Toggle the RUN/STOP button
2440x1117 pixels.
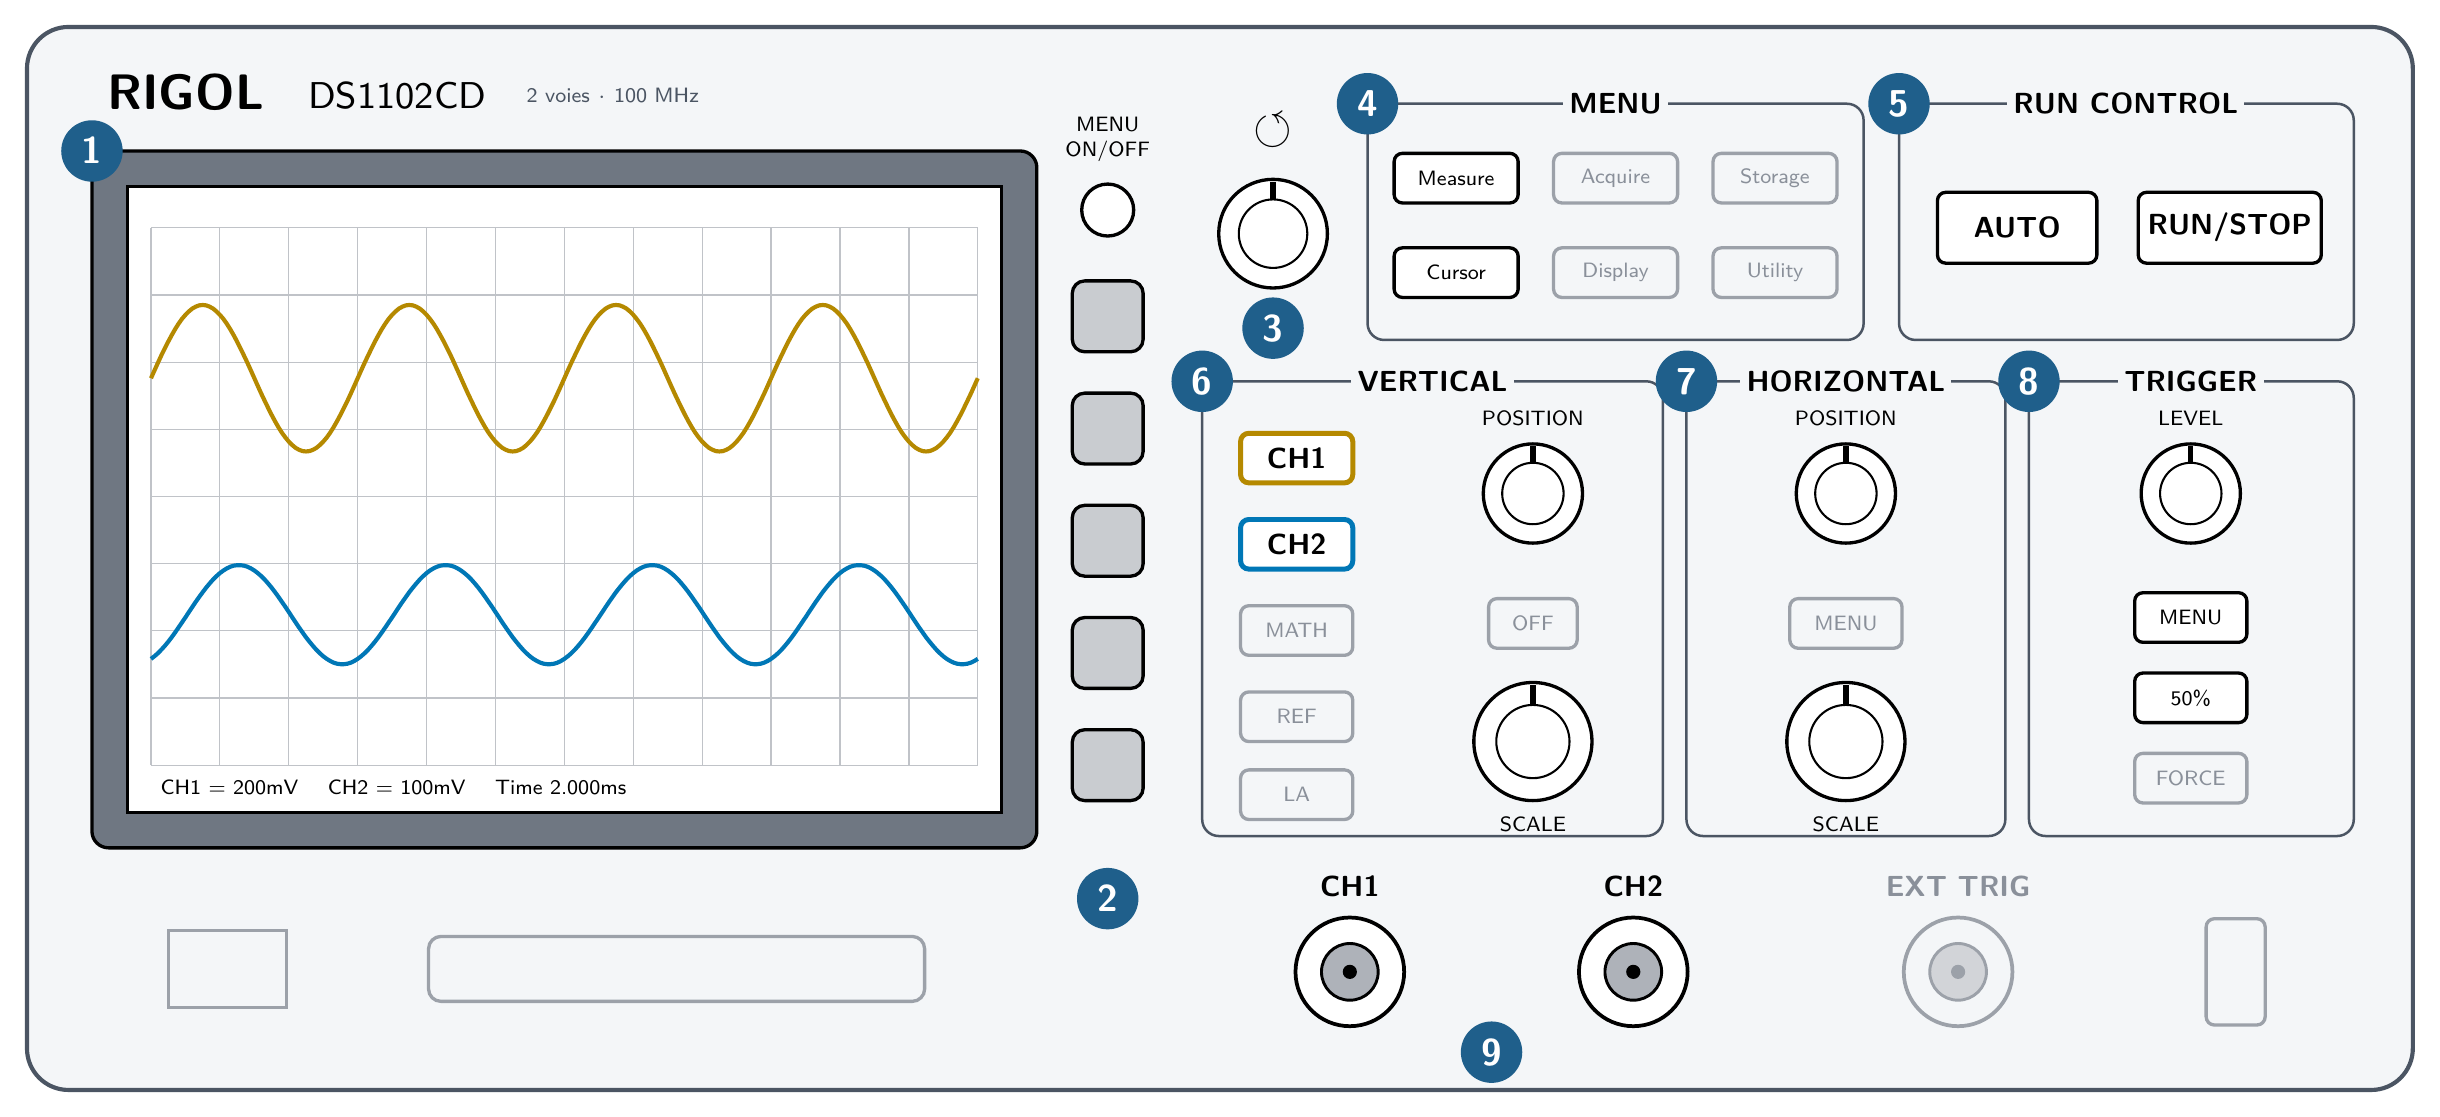(x=2229, y=227)
